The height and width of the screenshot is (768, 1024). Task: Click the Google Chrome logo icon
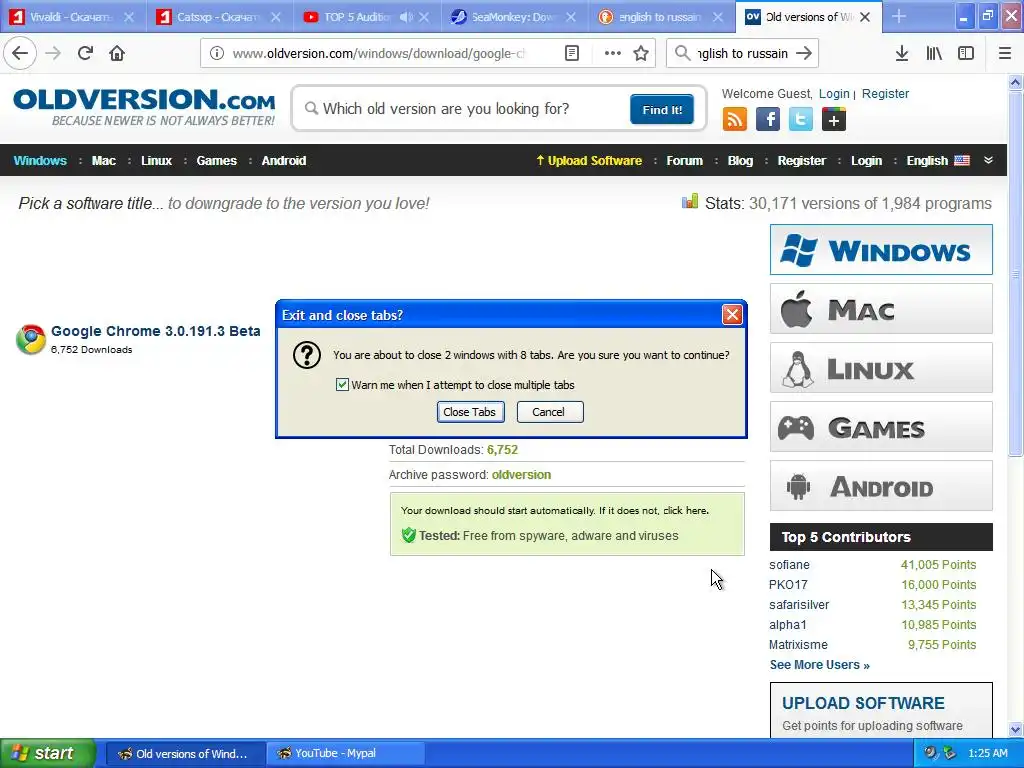click(x=31, y=340)
